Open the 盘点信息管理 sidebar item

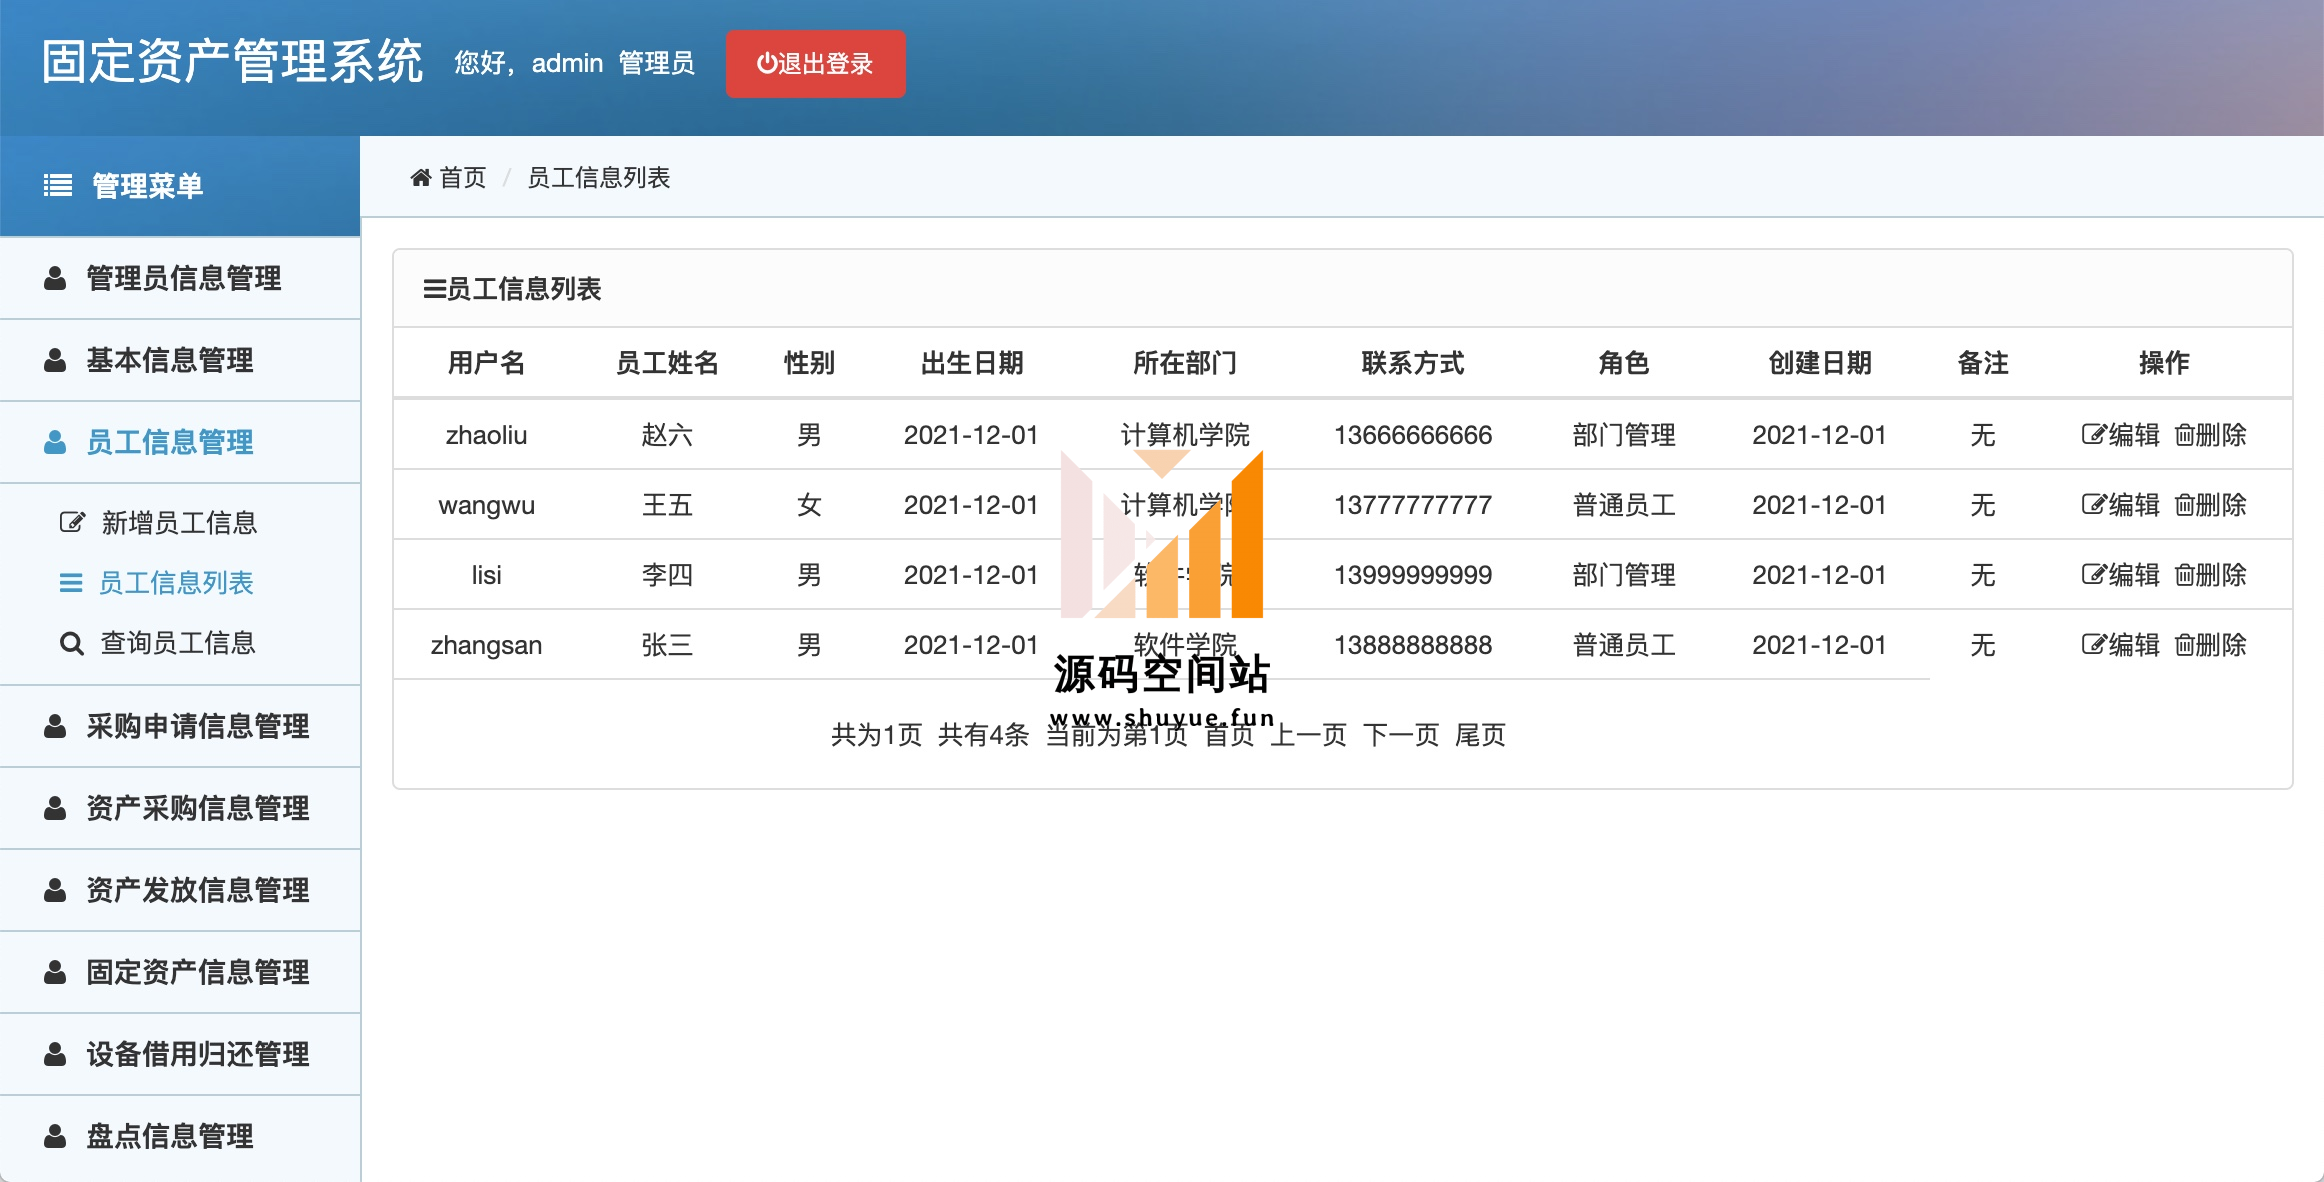pyautogui.click(x=169, y=1136)
